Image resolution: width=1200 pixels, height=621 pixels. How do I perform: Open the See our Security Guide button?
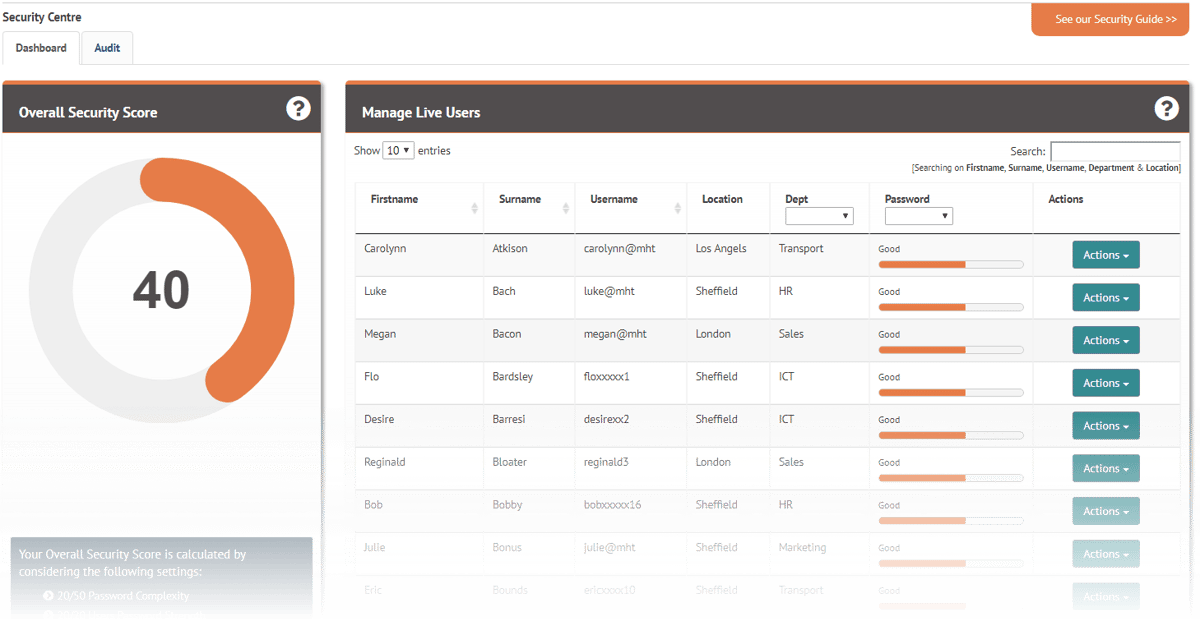[x=1110, y=19]
